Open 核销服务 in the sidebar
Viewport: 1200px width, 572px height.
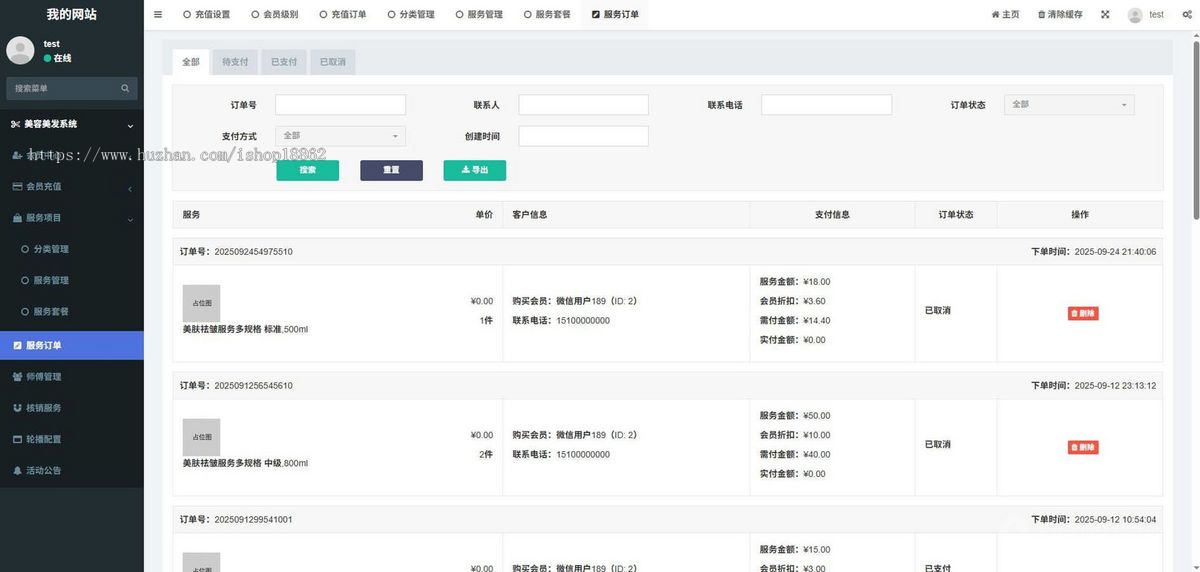[72, 408]
